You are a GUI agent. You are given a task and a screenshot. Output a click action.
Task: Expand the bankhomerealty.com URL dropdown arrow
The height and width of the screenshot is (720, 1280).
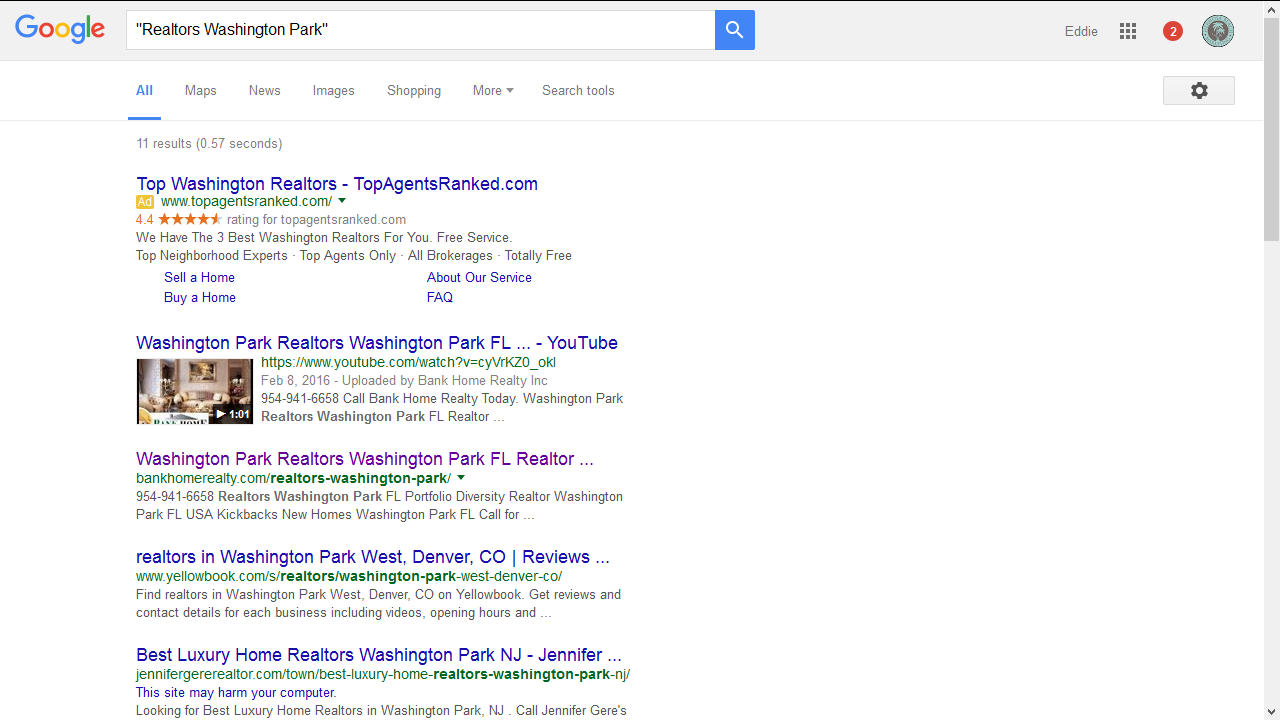(x=461, y=478)
